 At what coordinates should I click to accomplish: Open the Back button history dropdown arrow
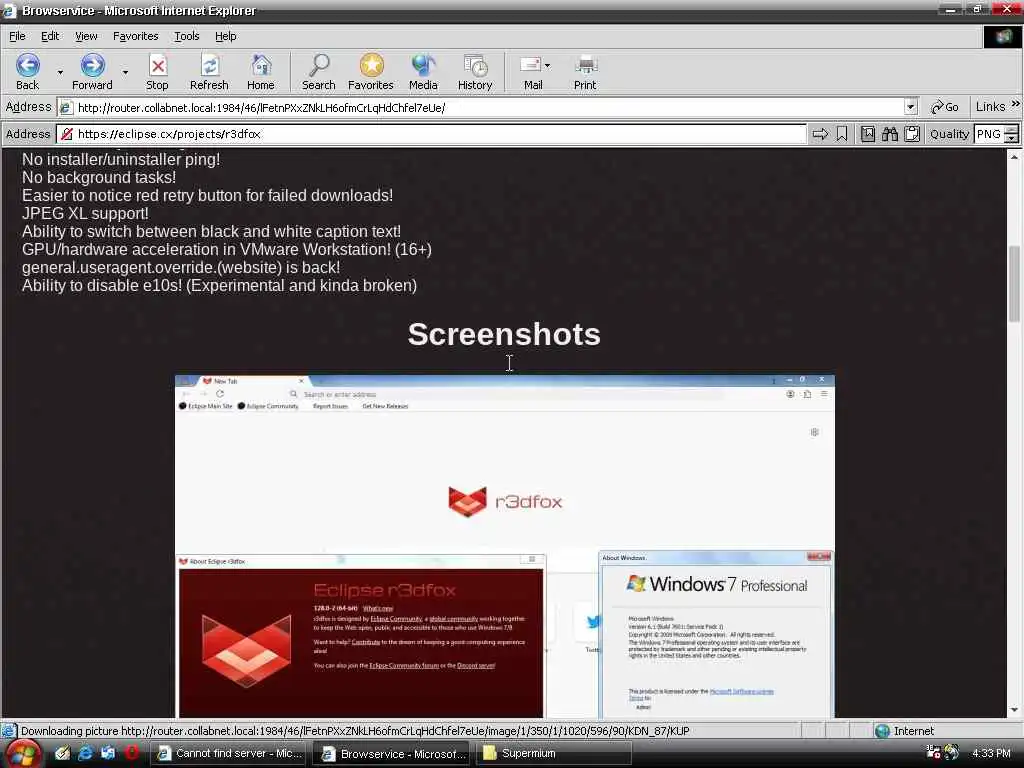[x=60, y=72]
